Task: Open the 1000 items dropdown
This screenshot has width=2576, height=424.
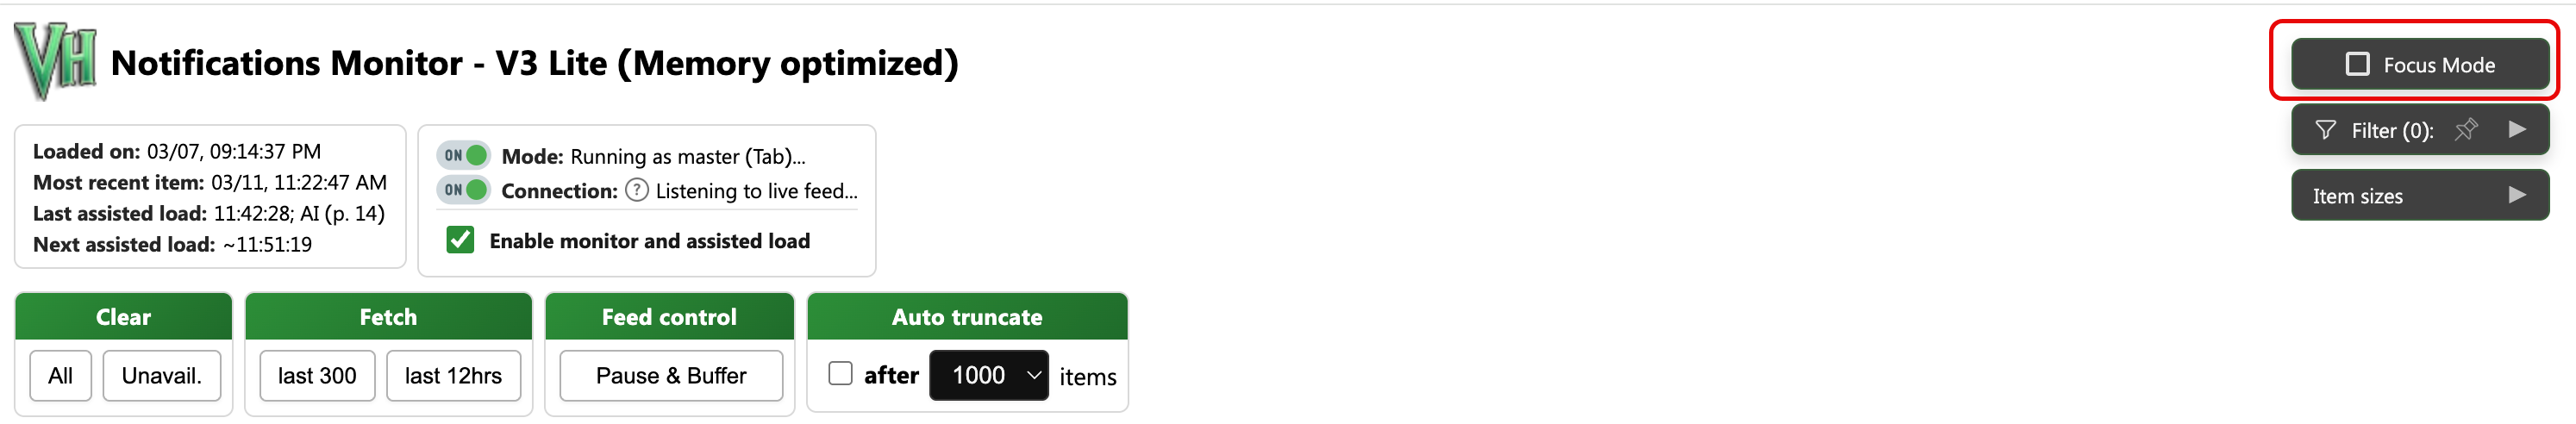Action: (988, 375)
